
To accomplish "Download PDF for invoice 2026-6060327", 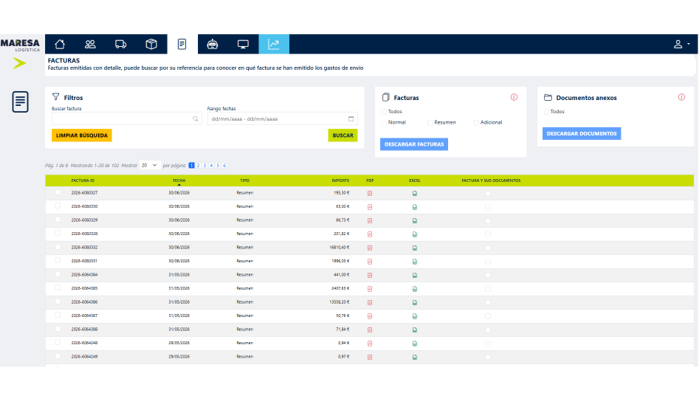I will pos(370,193).
